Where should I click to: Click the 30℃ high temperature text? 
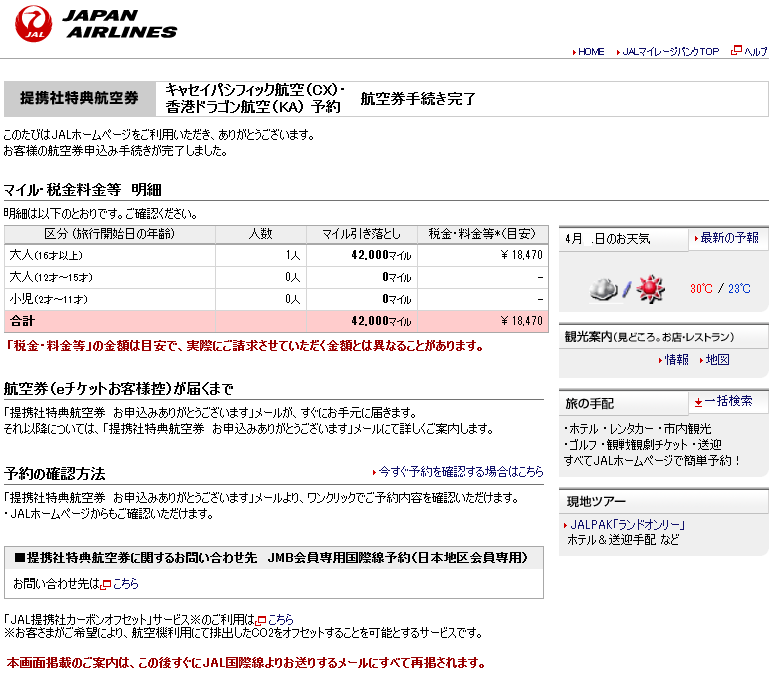701,289
